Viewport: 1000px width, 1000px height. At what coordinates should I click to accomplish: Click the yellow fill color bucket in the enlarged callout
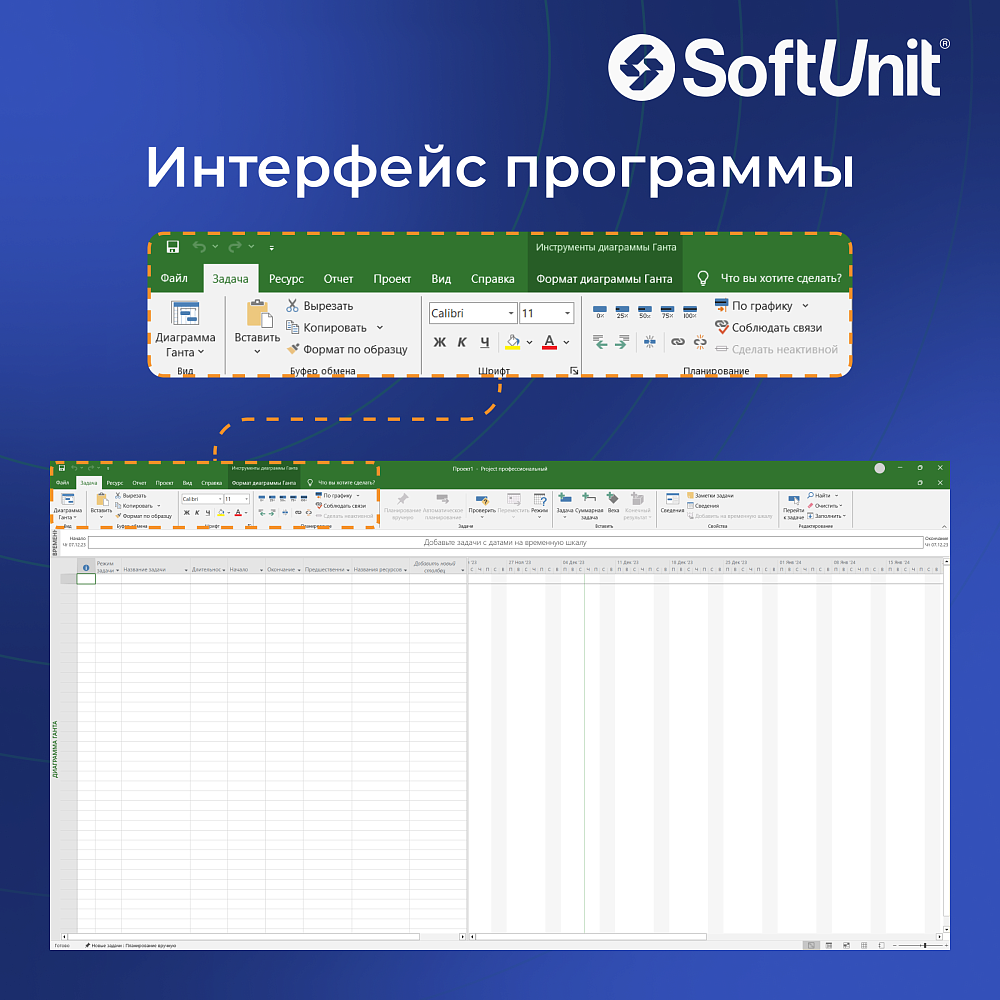(513, 342)
